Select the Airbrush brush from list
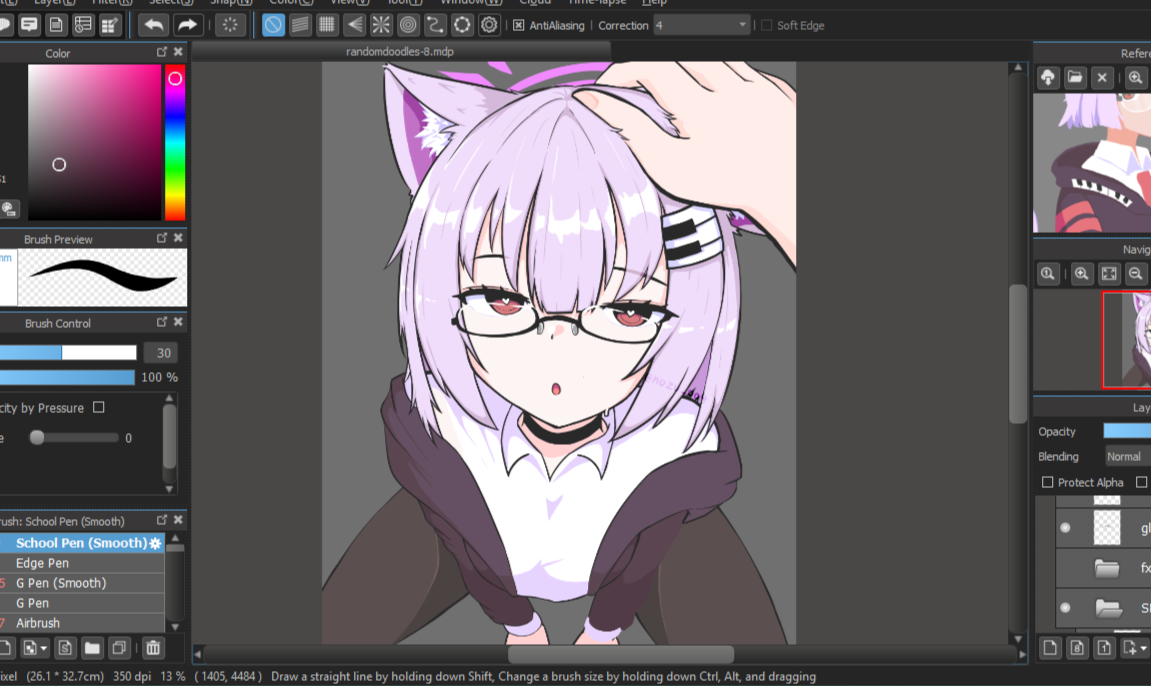The width and height of the screenshot is (1151, 686). (x=38, y=623)
